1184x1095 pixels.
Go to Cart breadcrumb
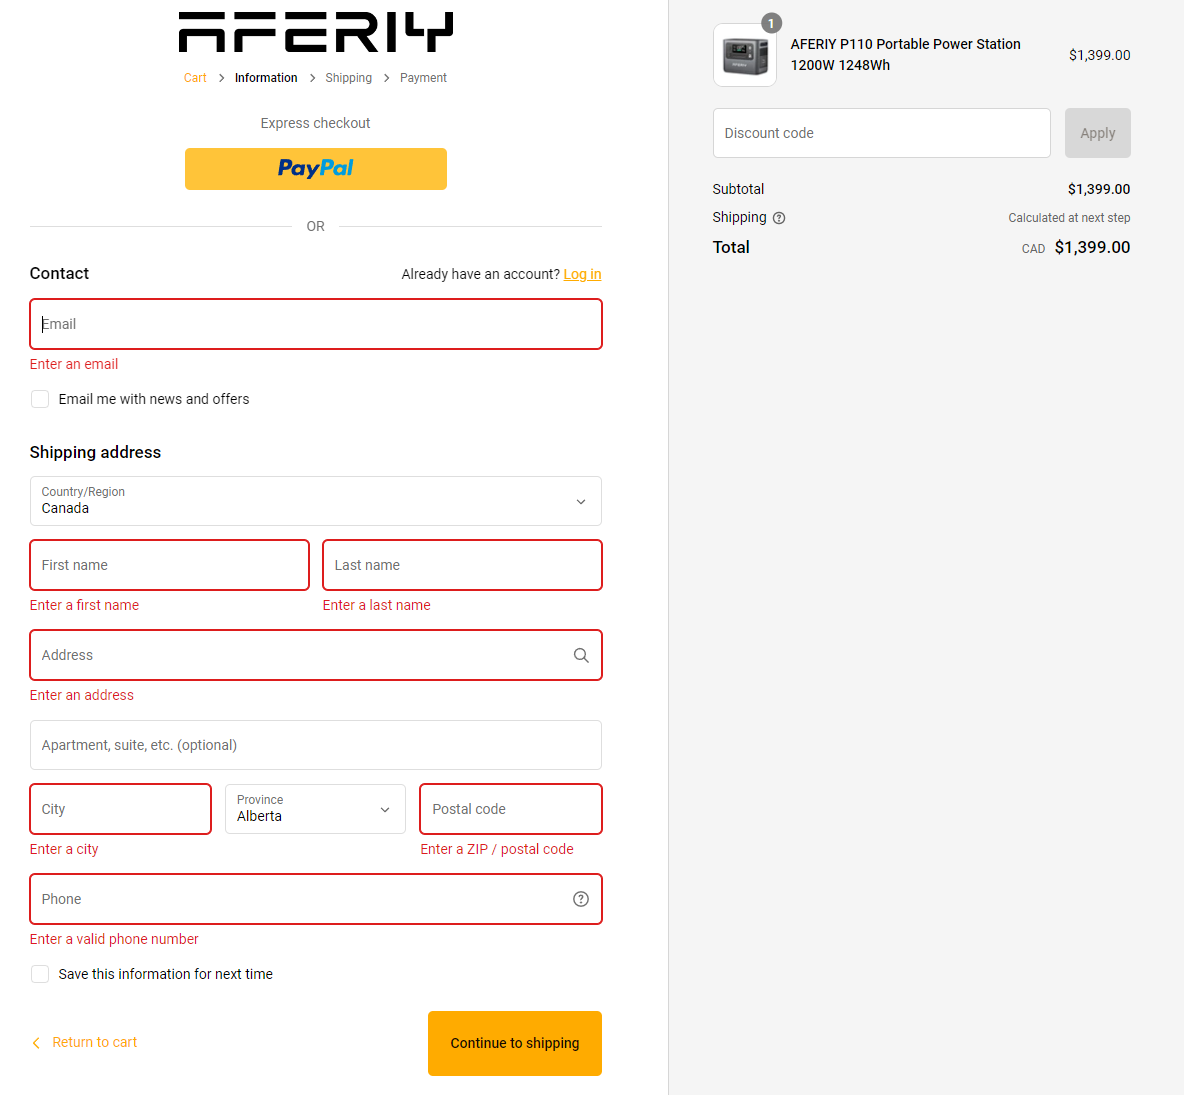pyautogui.click(x=195, y=78)
